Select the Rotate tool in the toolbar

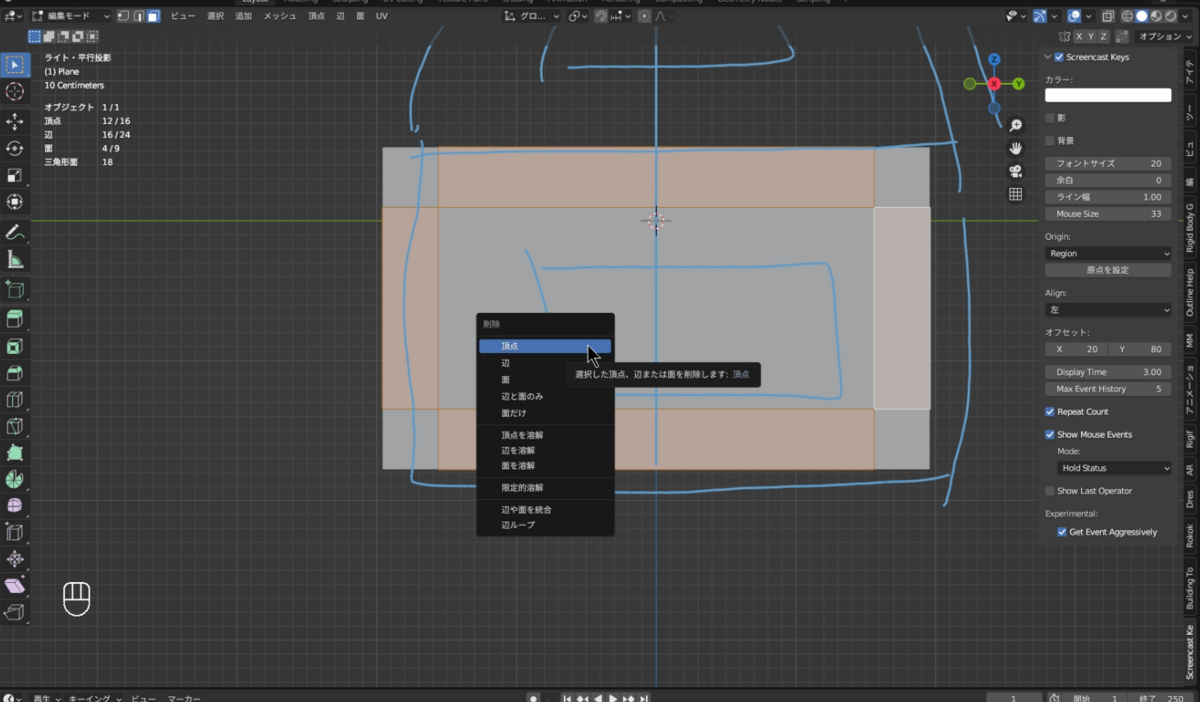click(15, 148)
